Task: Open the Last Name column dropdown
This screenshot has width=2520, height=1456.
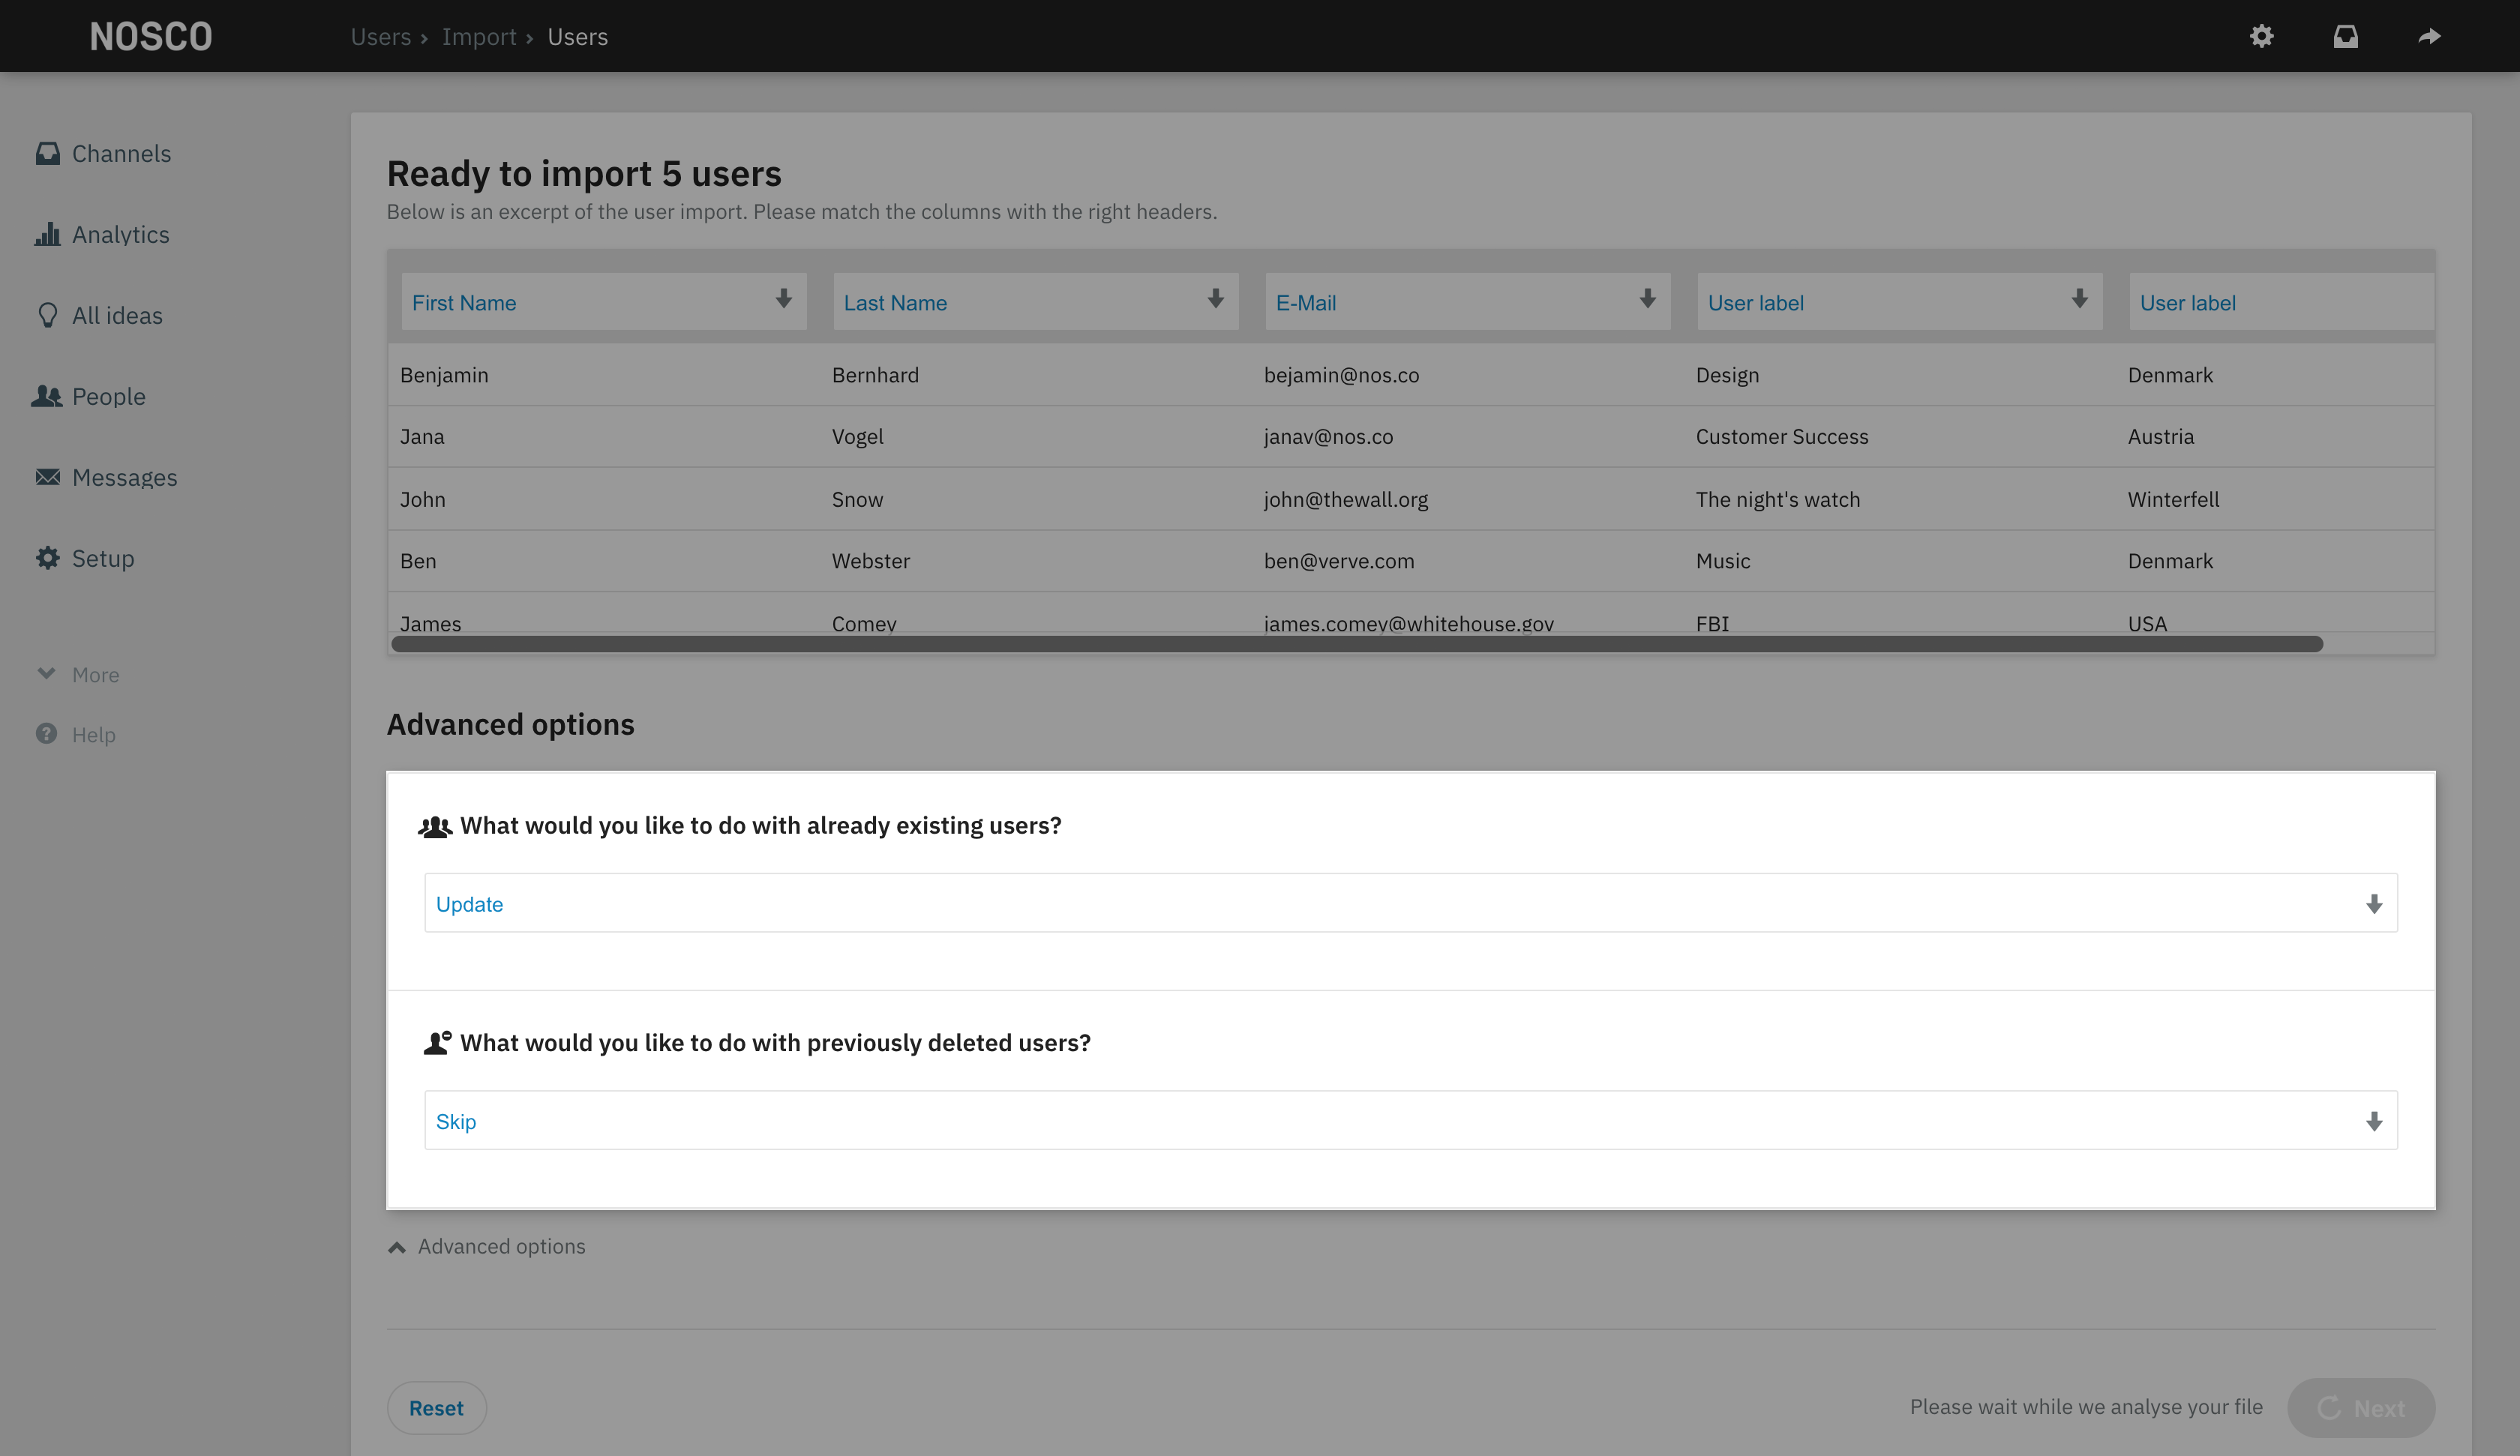Action: point(1036,302)
